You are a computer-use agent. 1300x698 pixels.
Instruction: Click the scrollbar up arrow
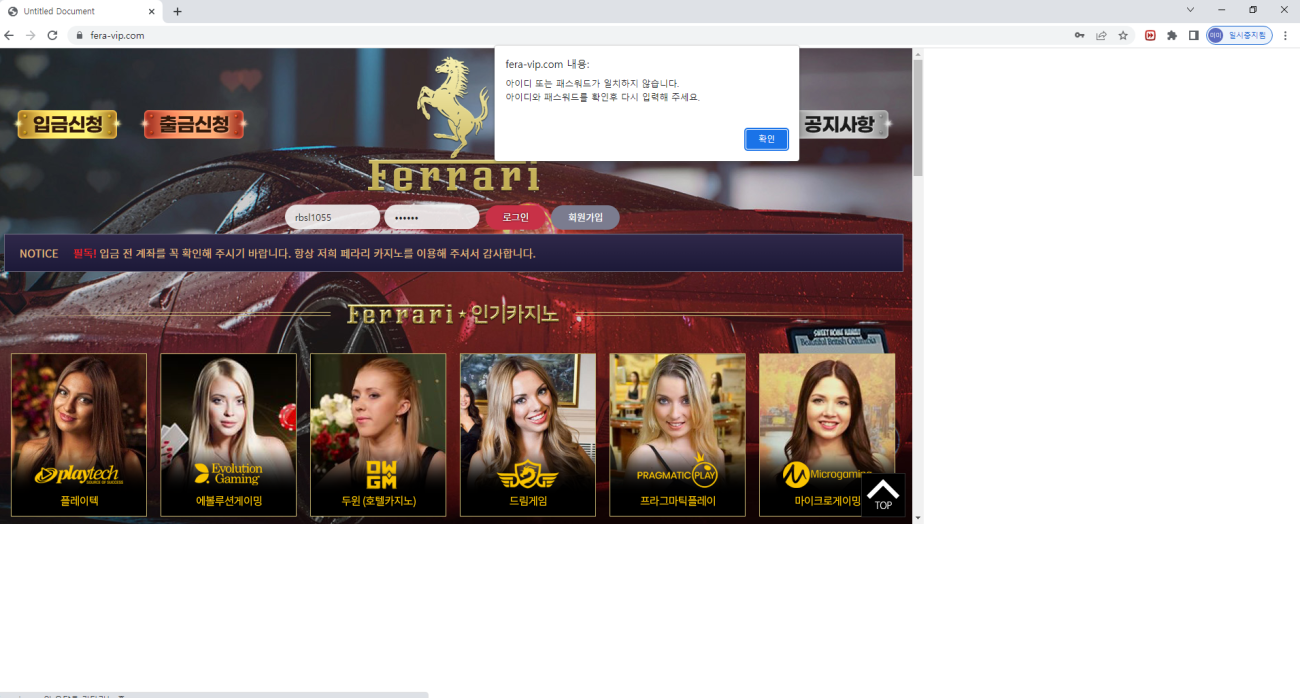pos(918,53)
